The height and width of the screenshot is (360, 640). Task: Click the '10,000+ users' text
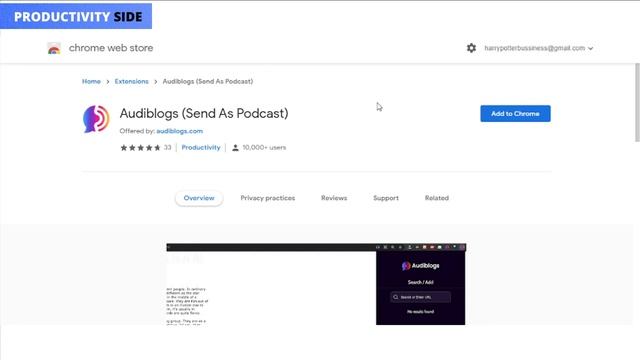pos(264,147)
